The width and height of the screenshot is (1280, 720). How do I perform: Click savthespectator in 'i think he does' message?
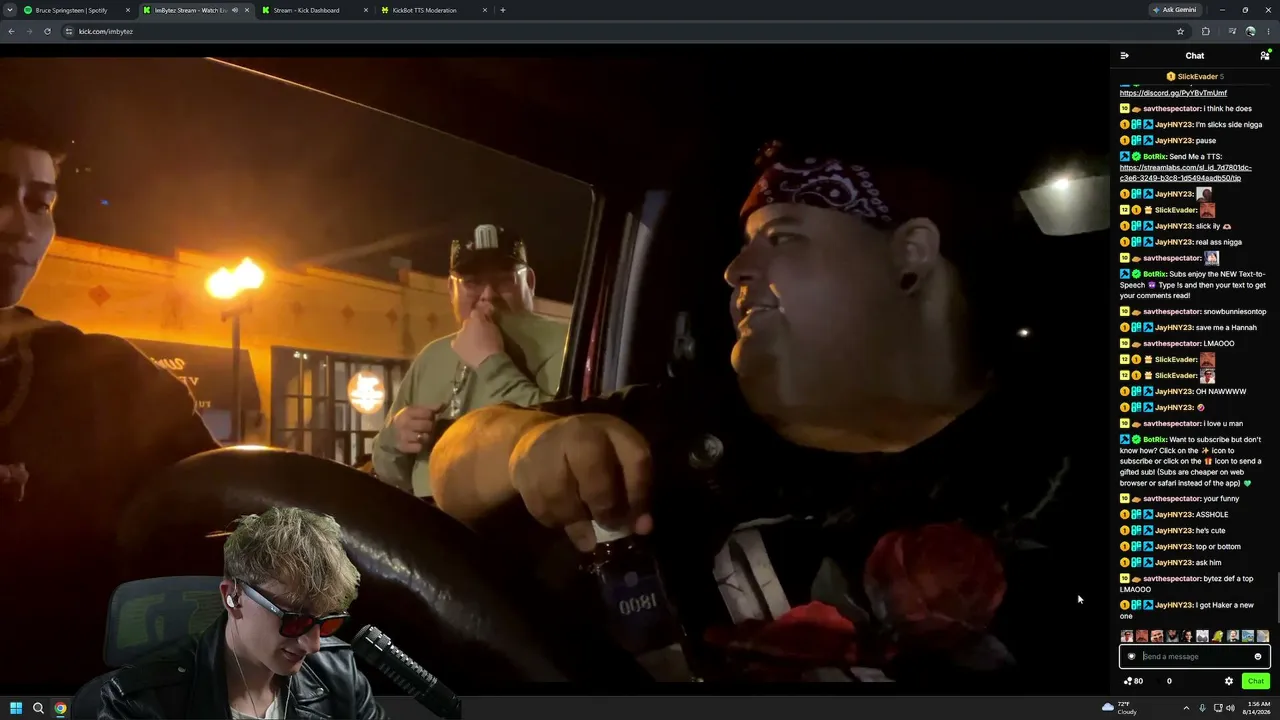point(1172,109)
